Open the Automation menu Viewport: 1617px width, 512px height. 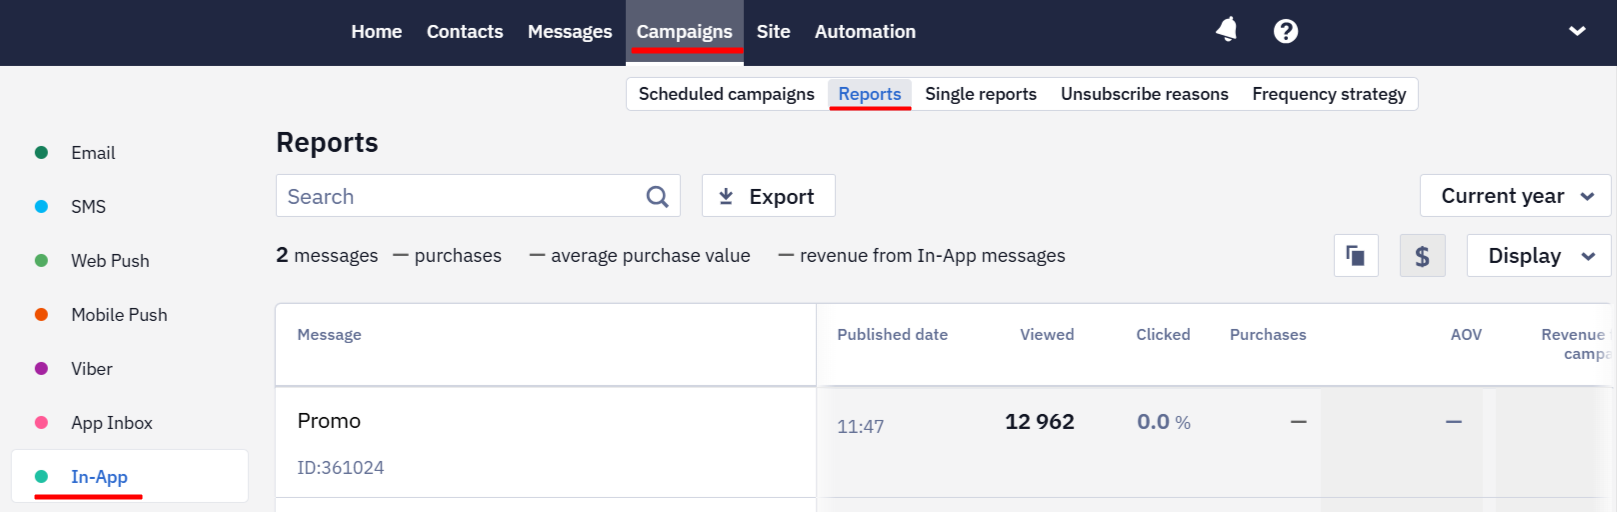coord(865,32)
